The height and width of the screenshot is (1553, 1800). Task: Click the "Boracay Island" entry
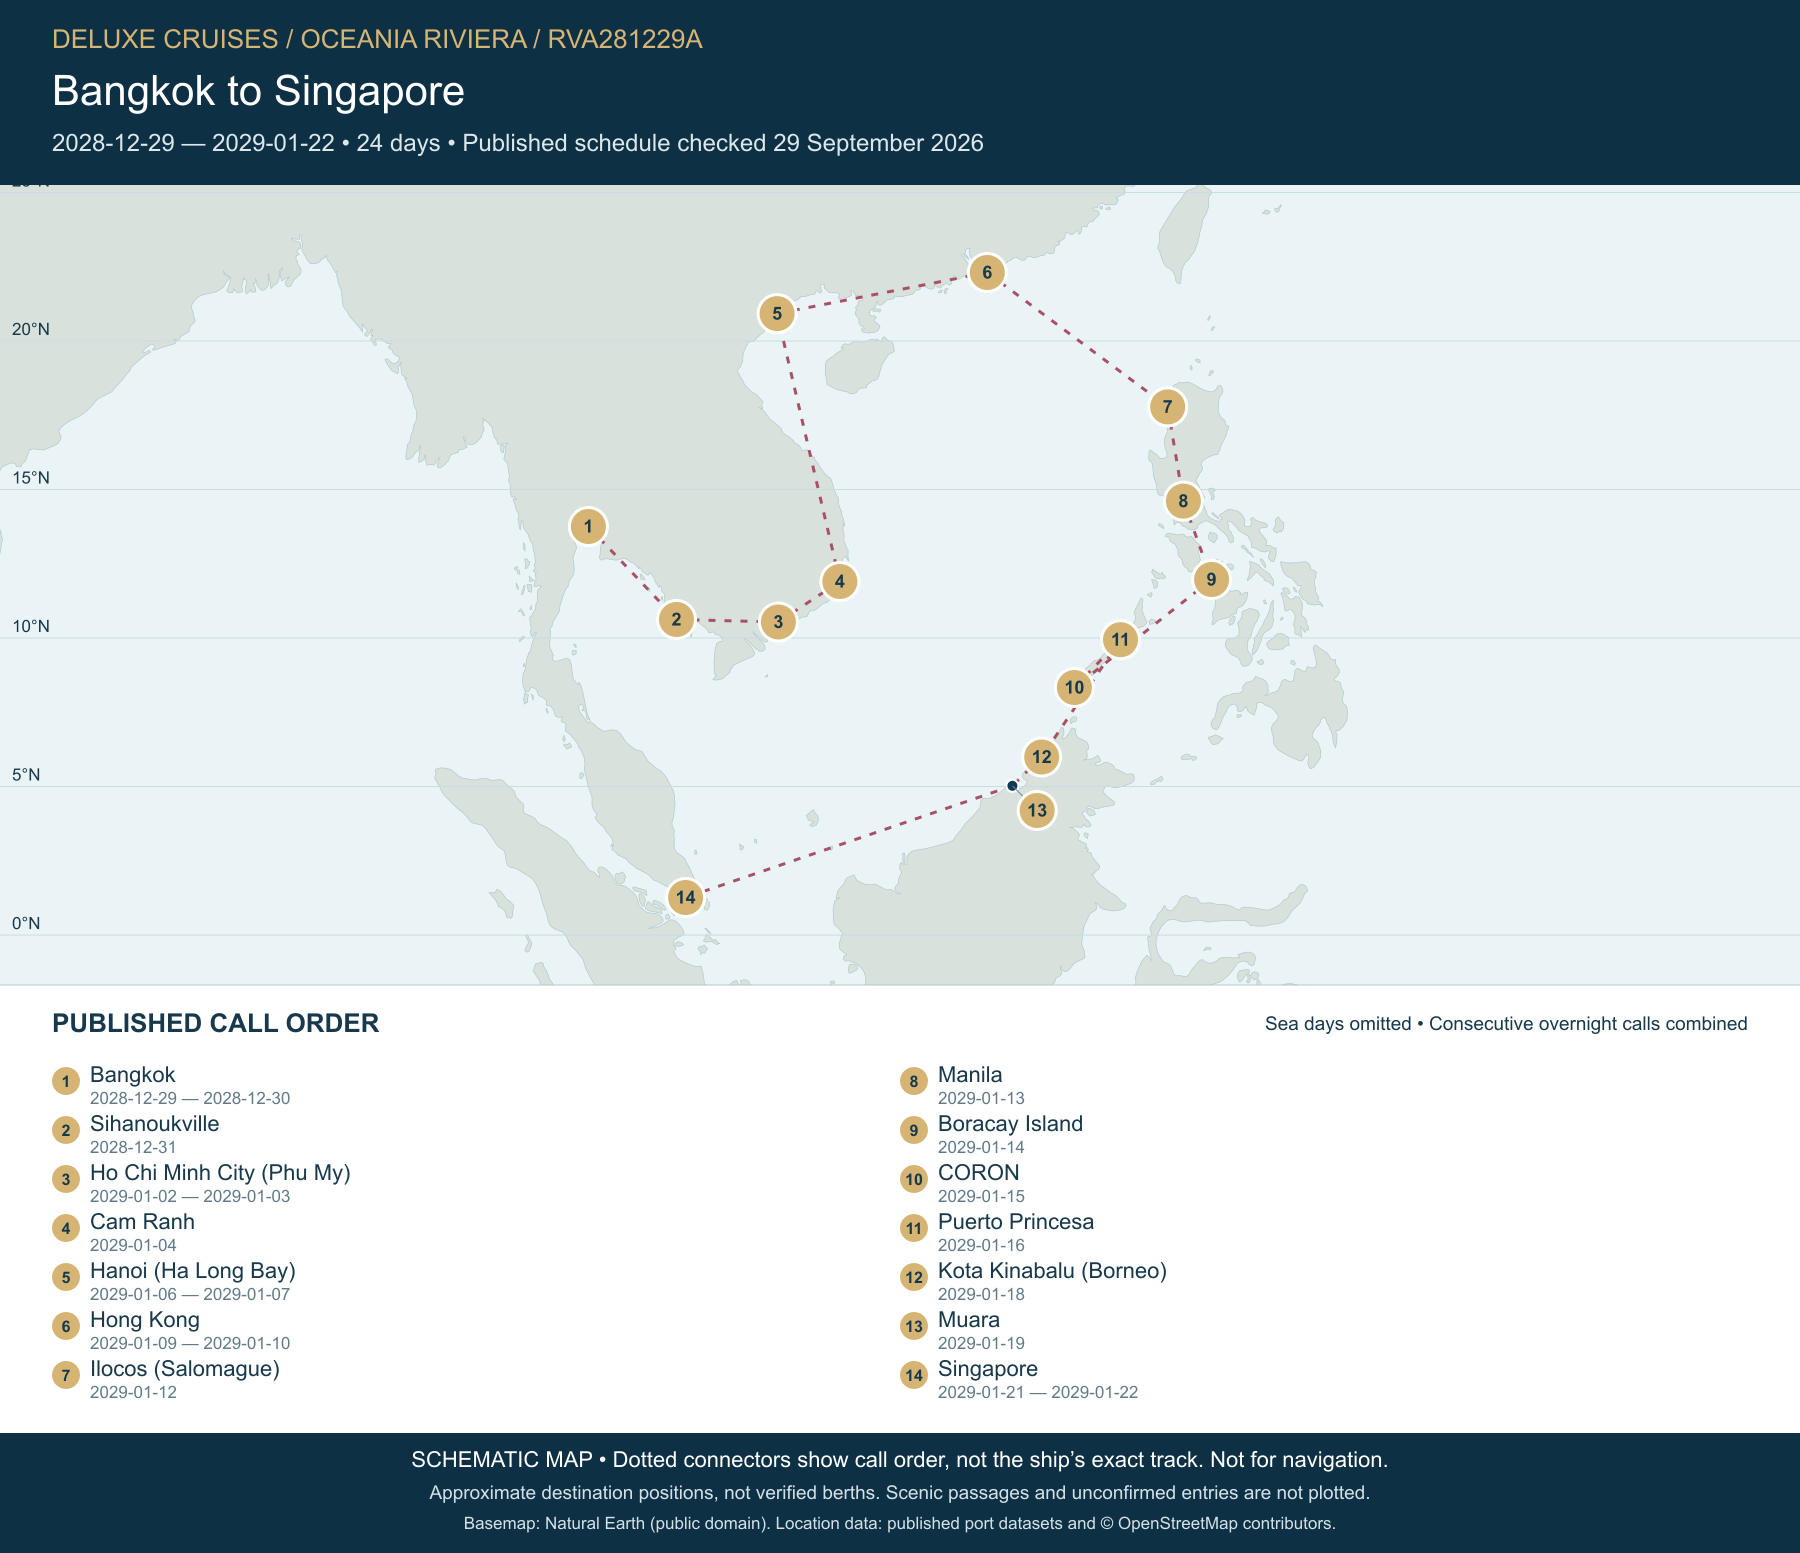[1010, 1124]
